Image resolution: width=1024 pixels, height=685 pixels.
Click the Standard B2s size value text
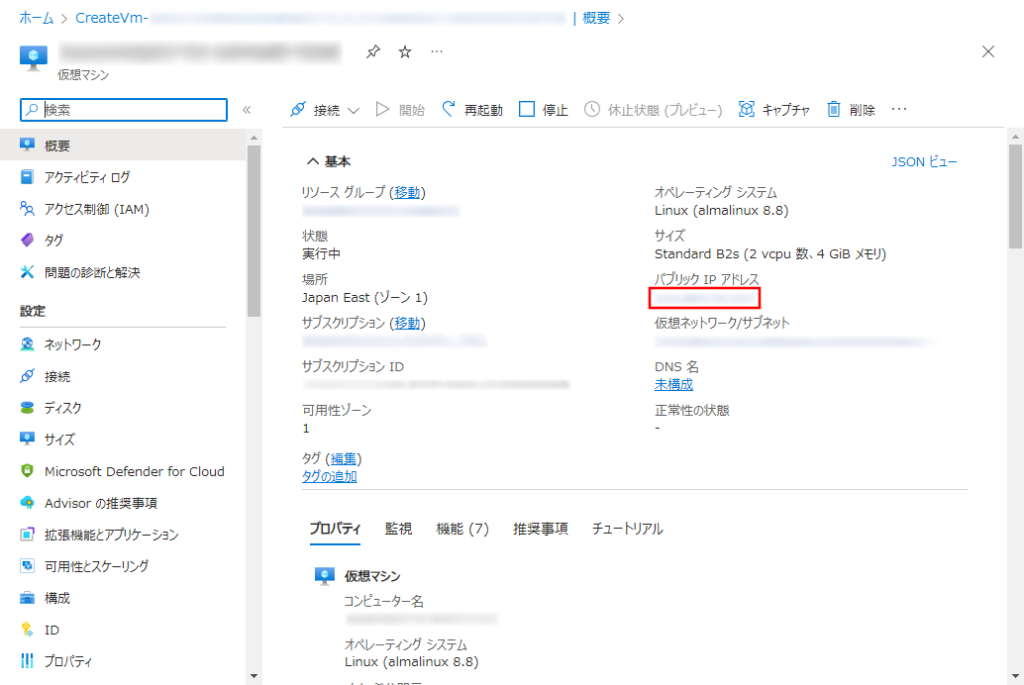pyautogui.click(x=770, y=254)
